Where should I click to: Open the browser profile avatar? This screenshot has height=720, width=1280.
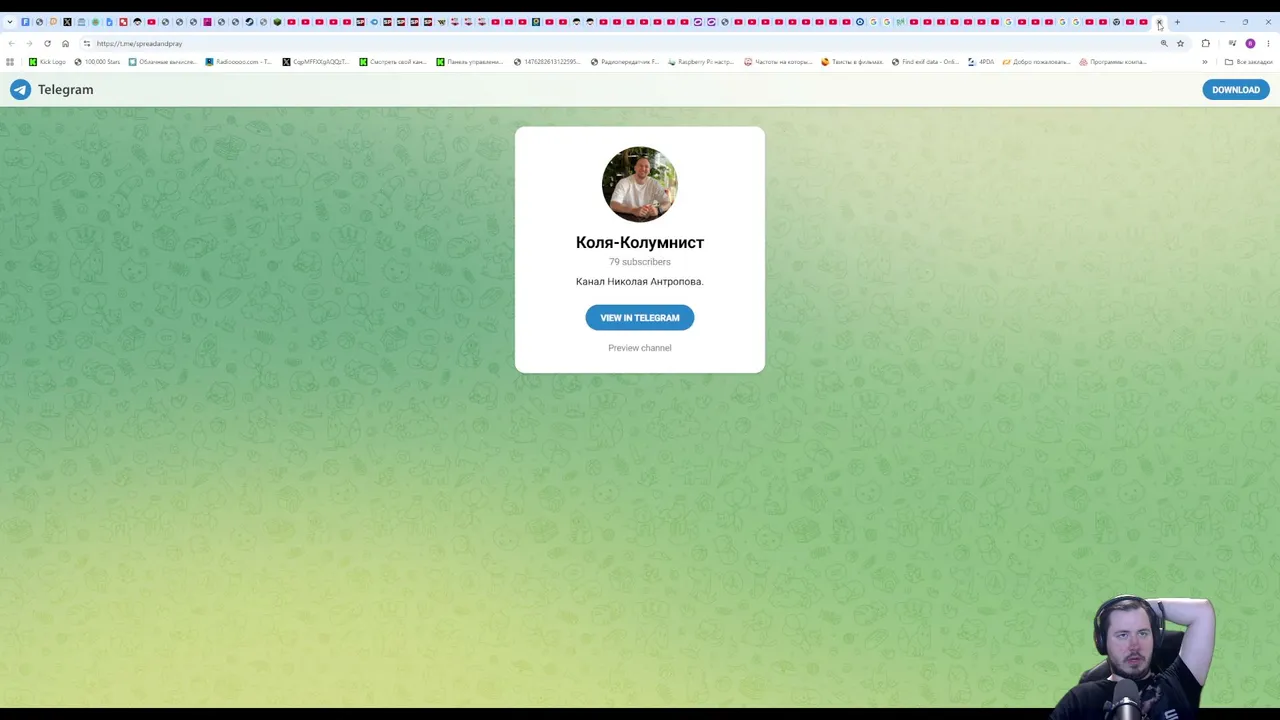tap(1250, 44)
